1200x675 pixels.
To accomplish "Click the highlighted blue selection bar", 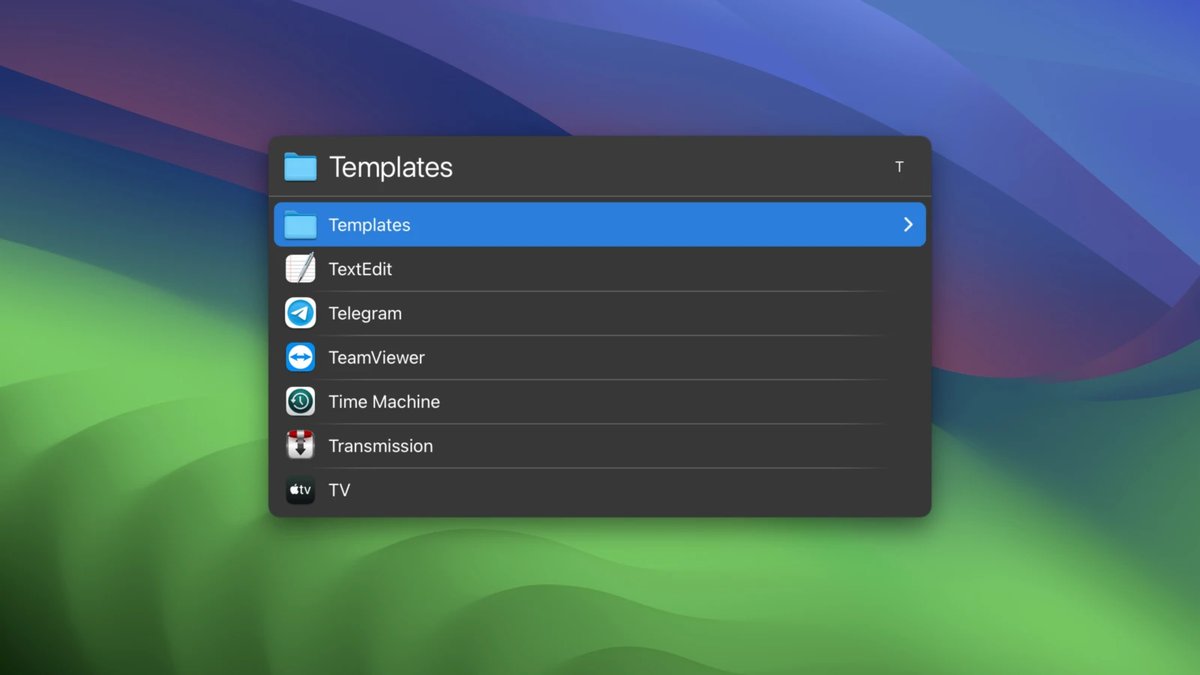I will point(600,224).
